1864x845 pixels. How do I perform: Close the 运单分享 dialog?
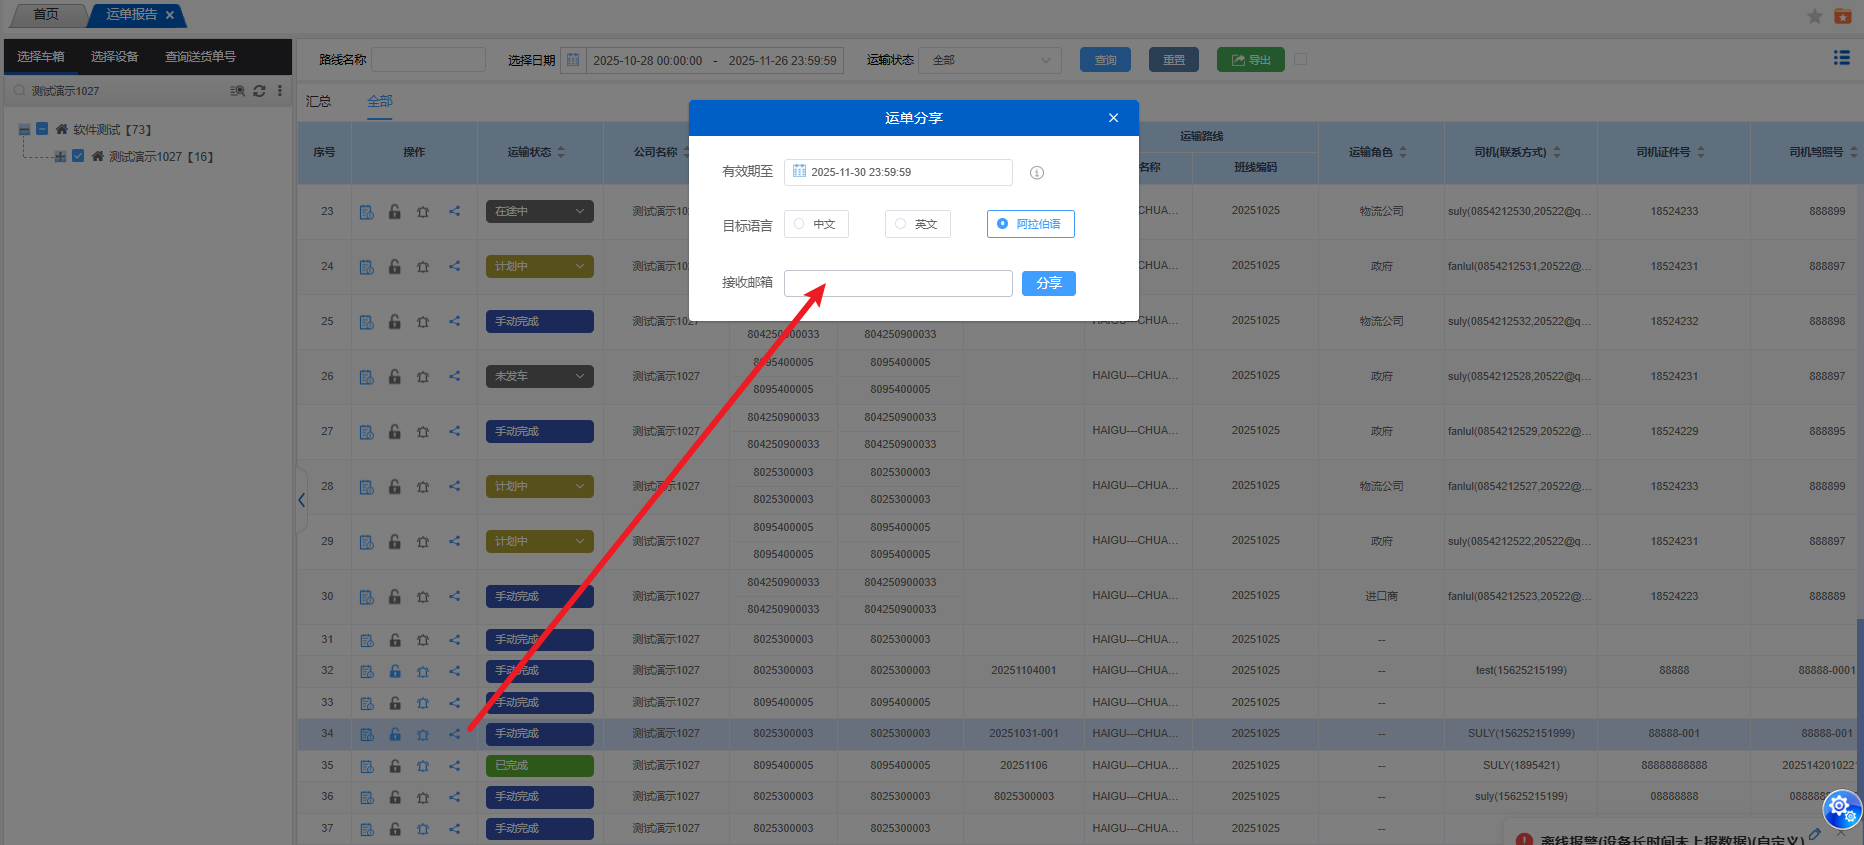pos(1113,118)
